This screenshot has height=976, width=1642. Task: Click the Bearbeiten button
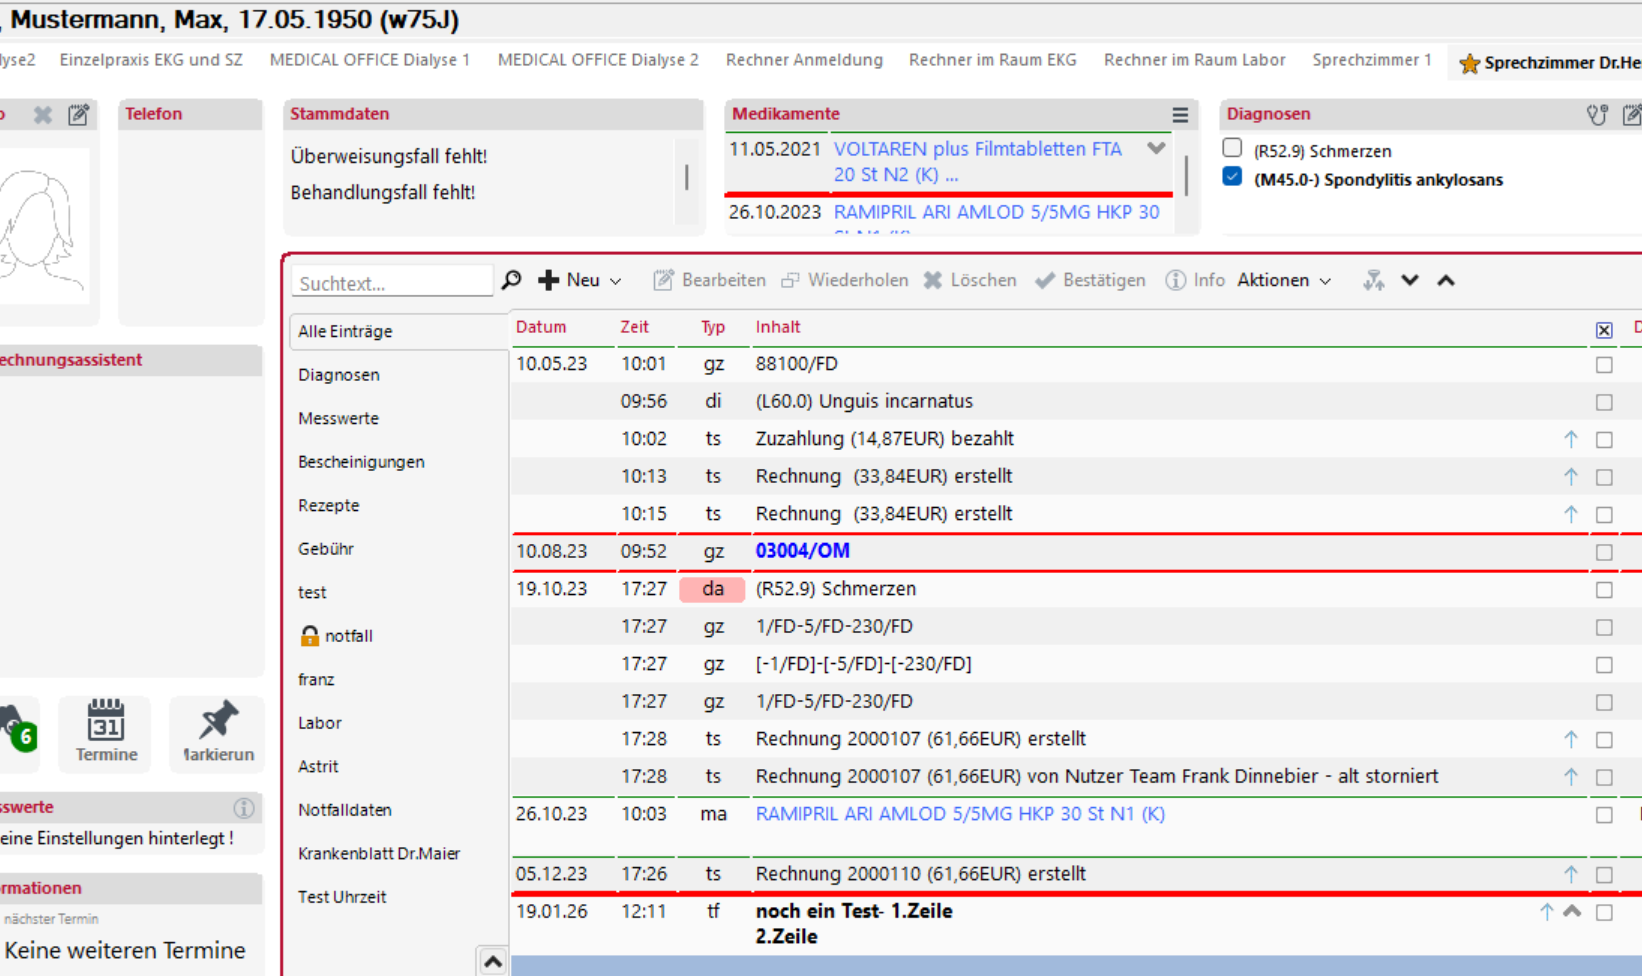[x=710, y=281]
